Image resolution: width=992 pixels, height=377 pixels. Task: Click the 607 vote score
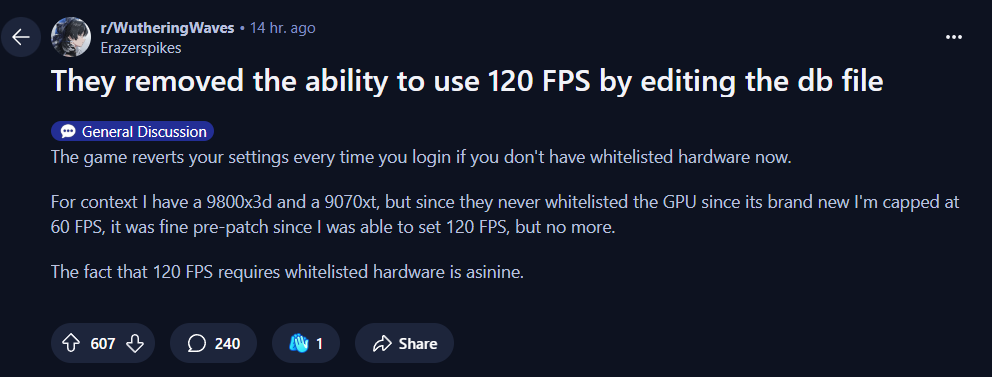point(103,343)
